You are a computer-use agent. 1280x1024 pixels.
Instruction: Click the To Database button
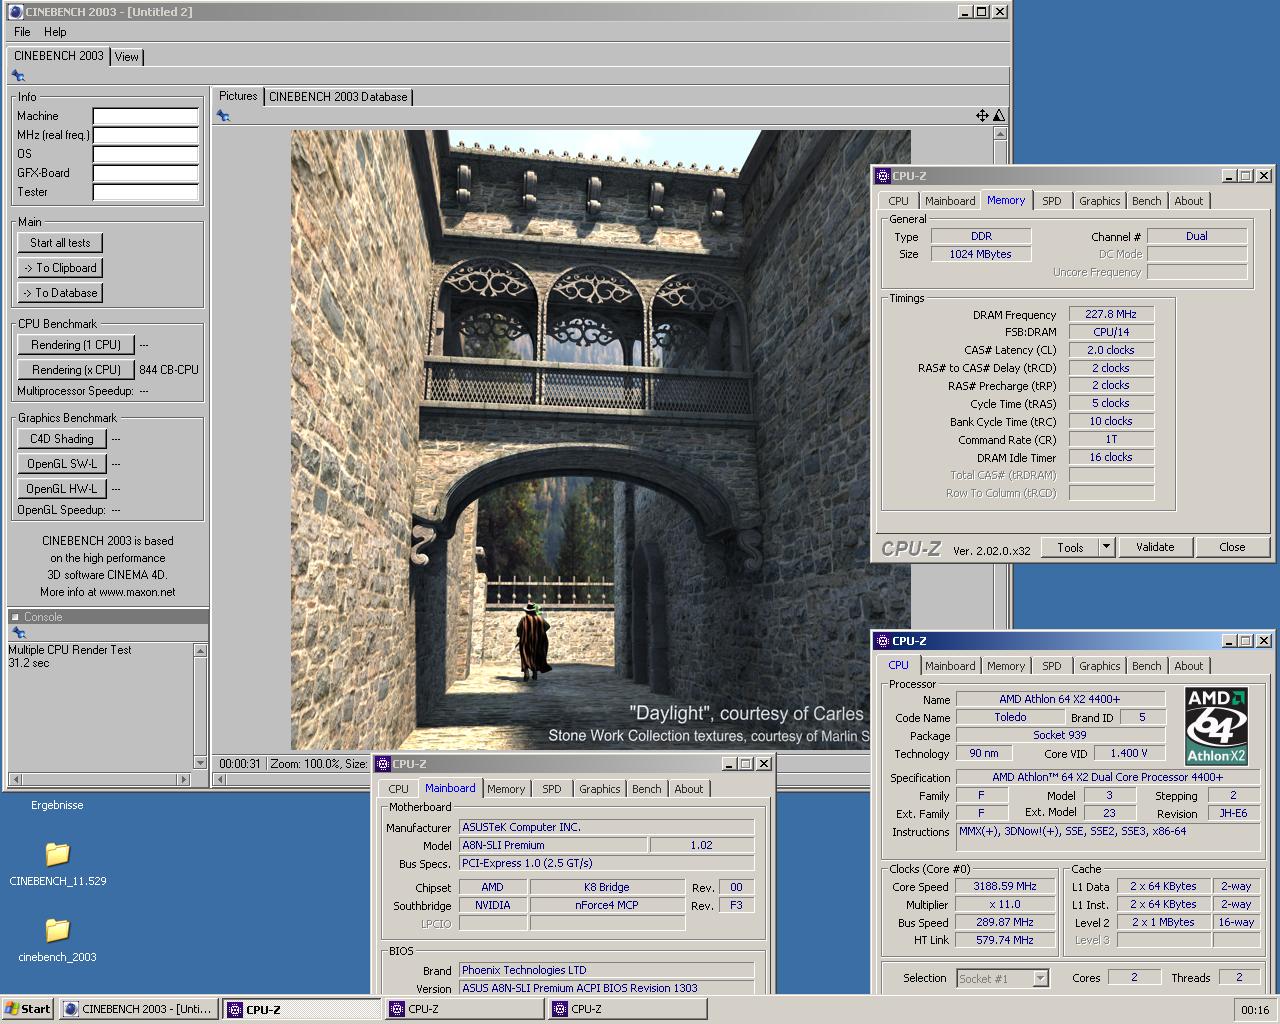[60, 293]
